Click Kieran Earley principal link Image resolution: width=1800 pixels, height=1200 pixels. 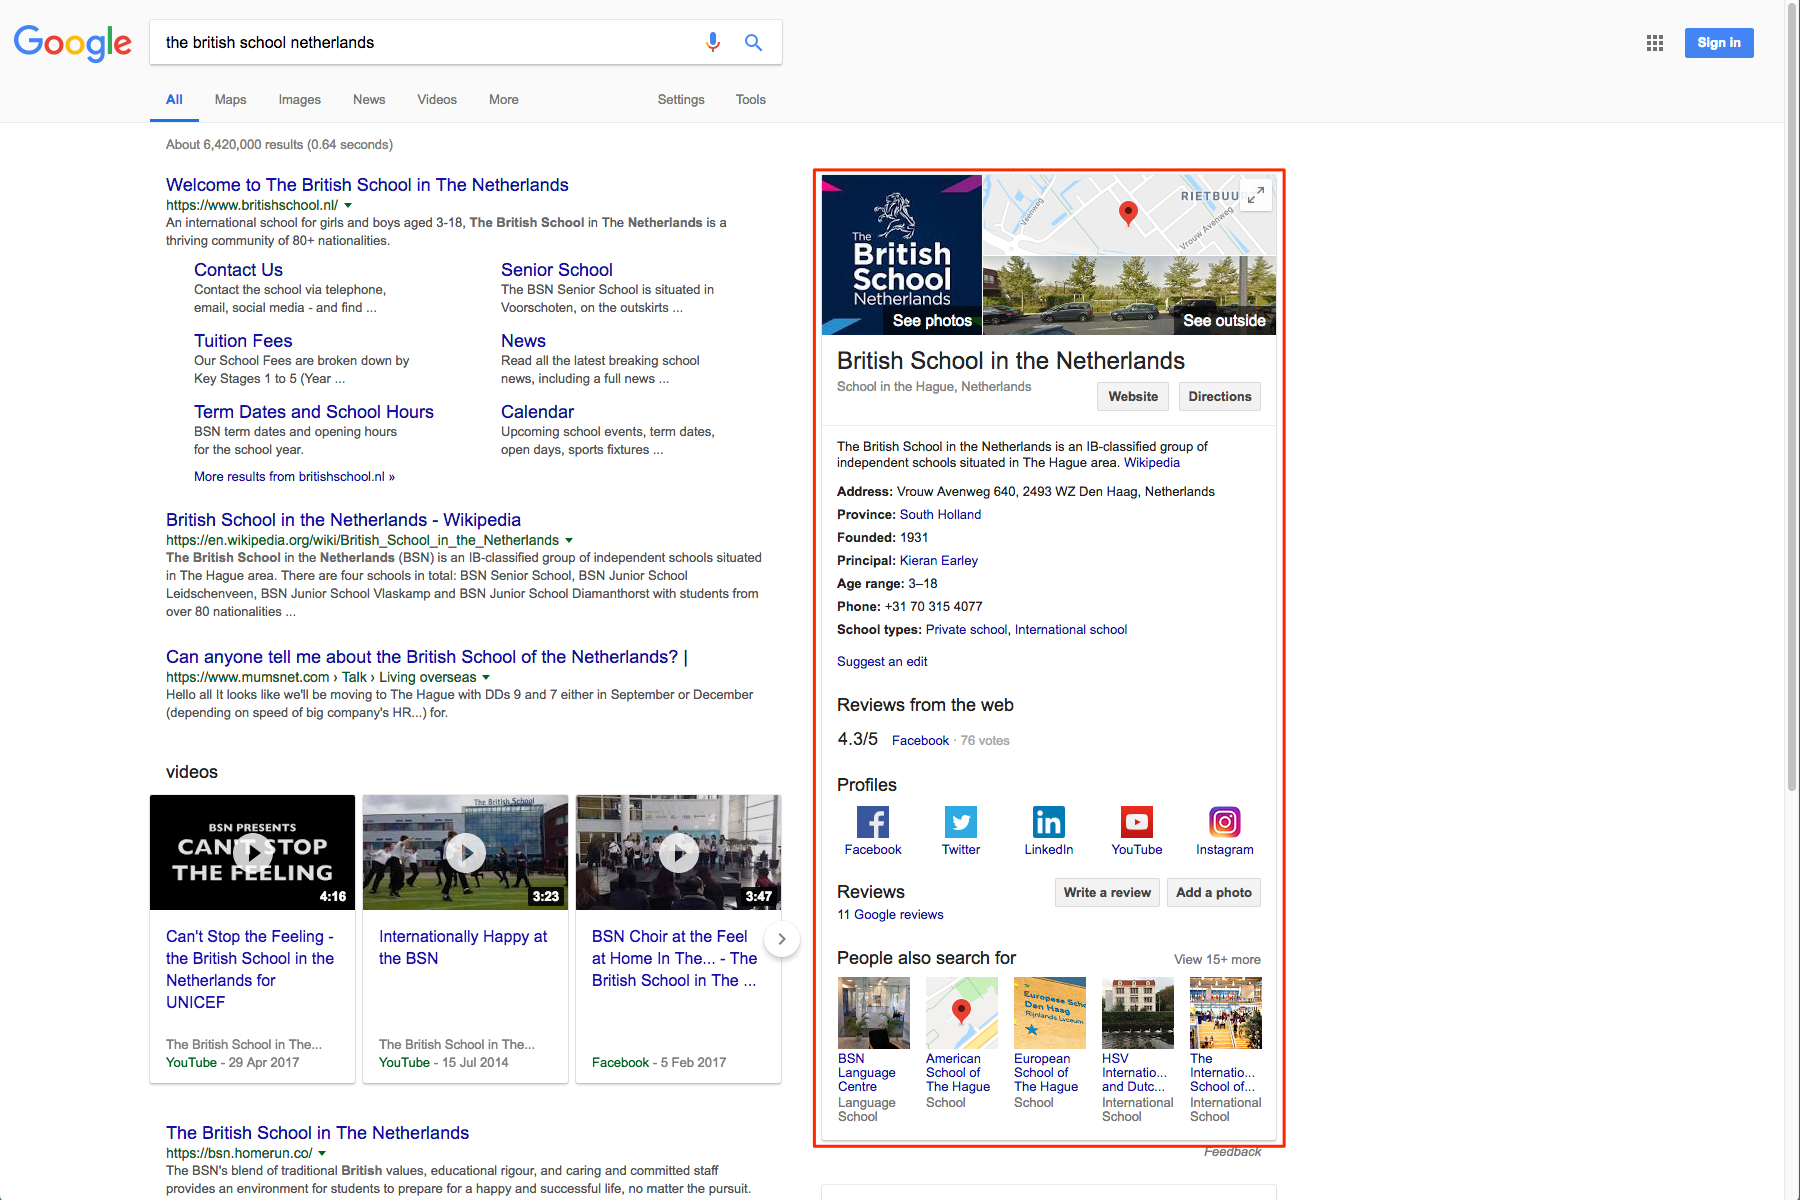click(939, 561)
